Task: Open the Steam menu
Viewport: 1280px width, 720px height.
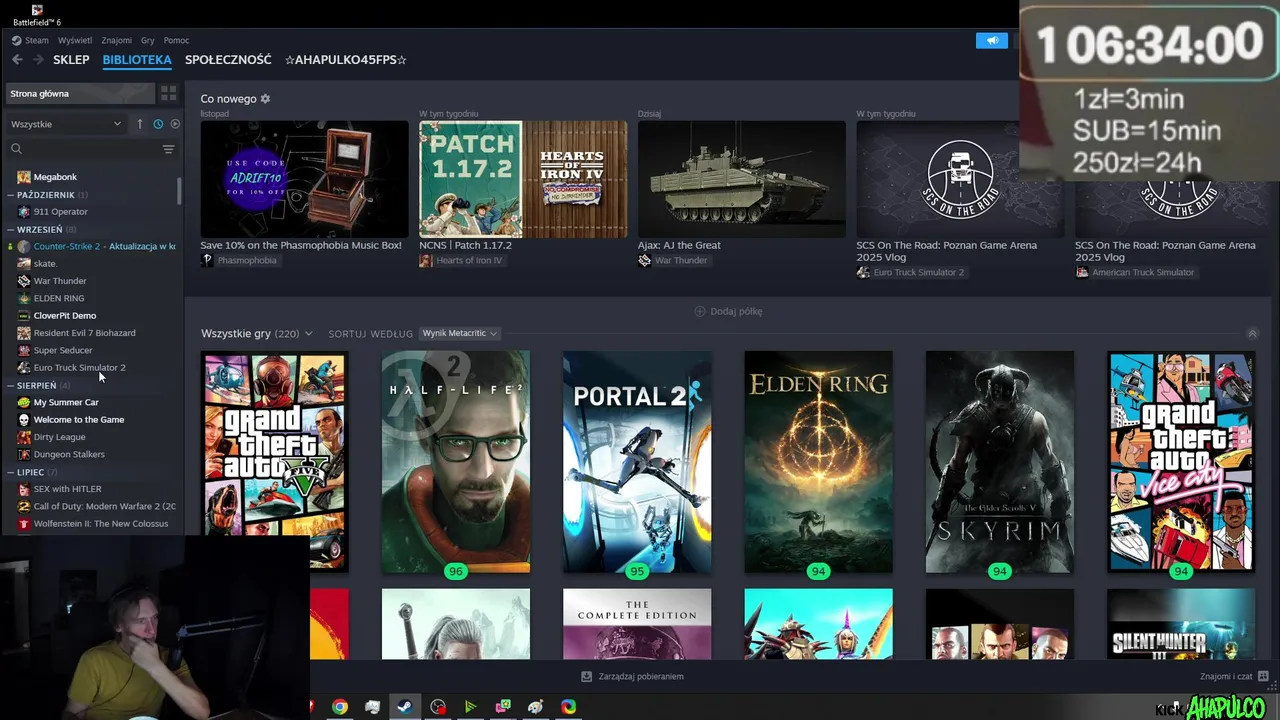Action: [36, 41]
